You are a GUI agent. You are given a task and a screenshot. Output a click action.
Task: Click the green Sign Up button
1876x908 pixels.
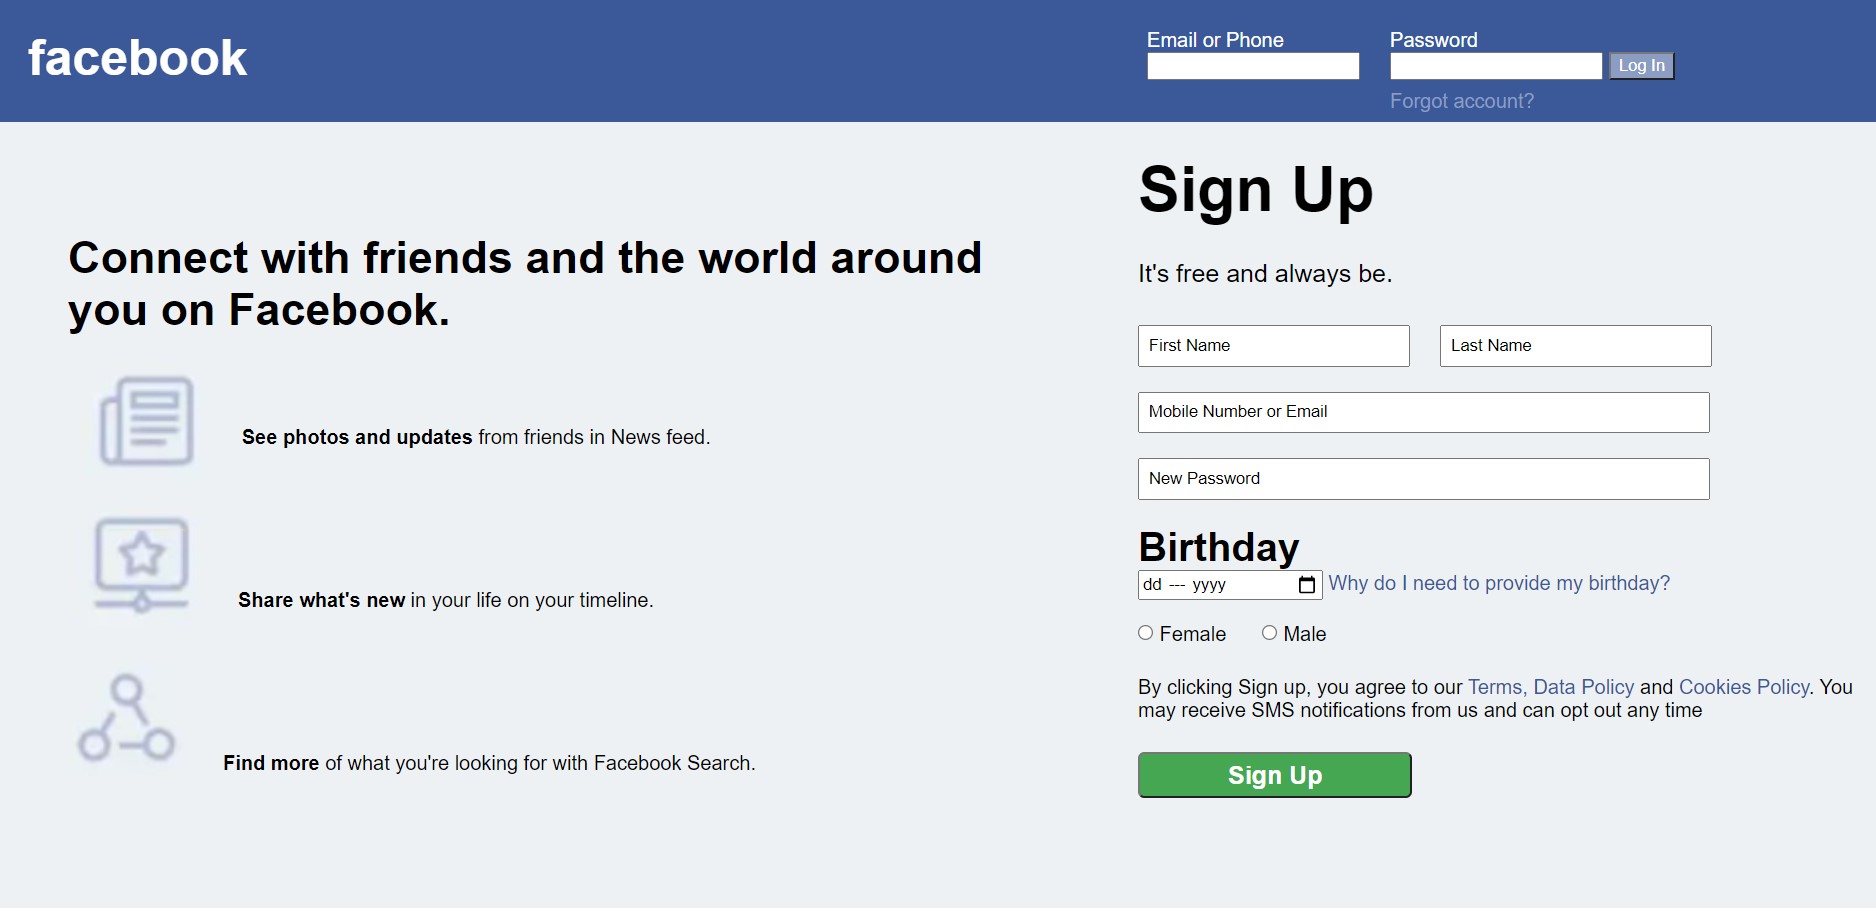pyautogui.click(x=1274, y=775)
